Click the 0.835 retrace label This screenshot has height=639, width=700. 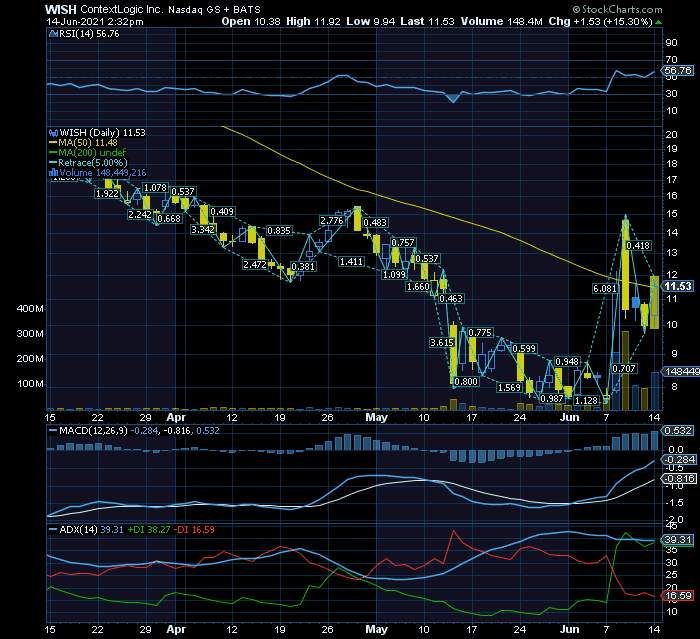point(279,231)
